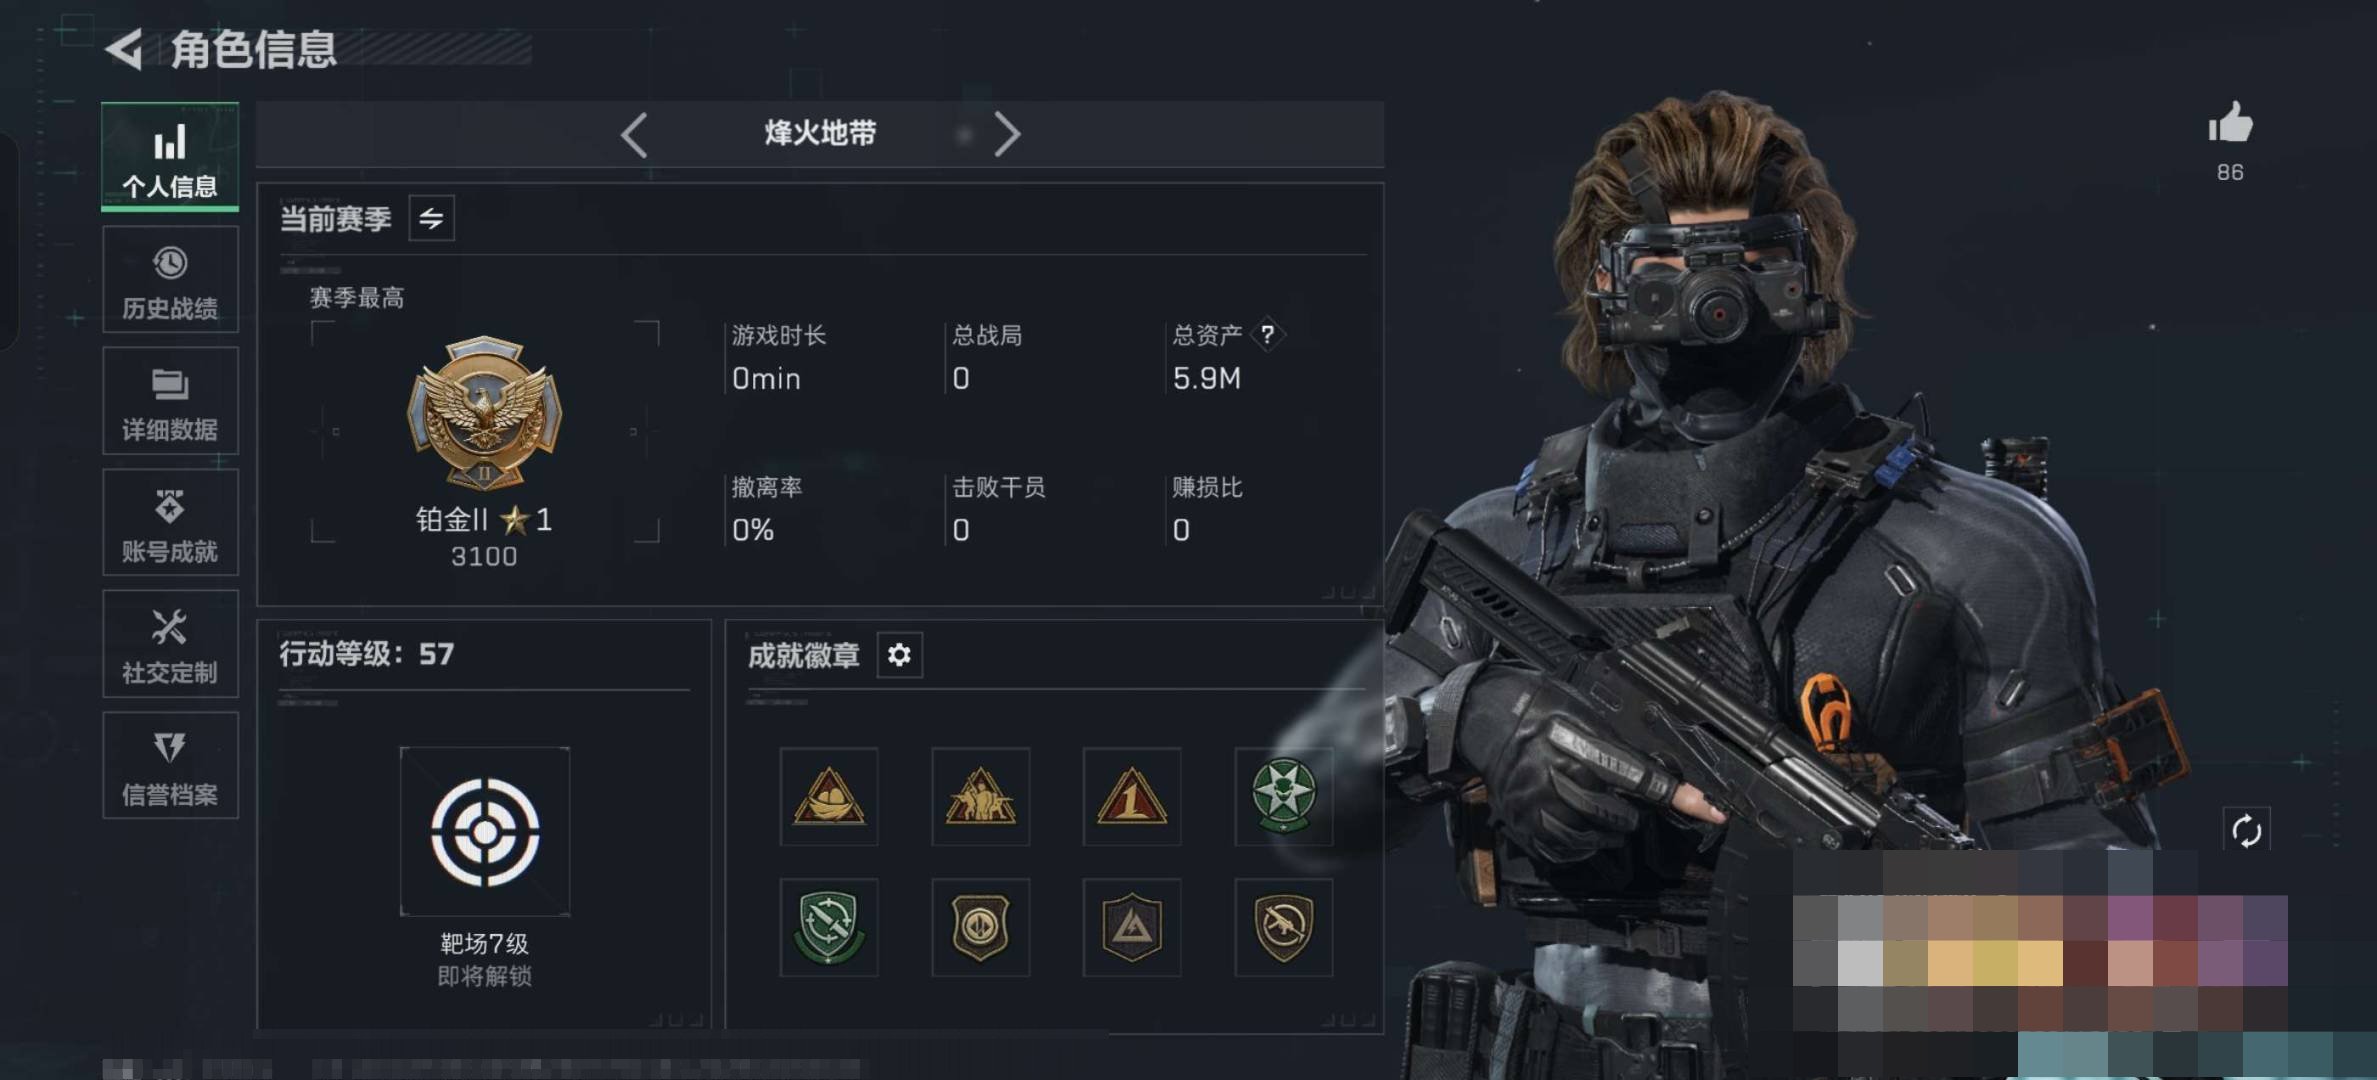Screen dimensions: 2377x1080
Task: Select the green shield swords badge
Action: point(829,928)
